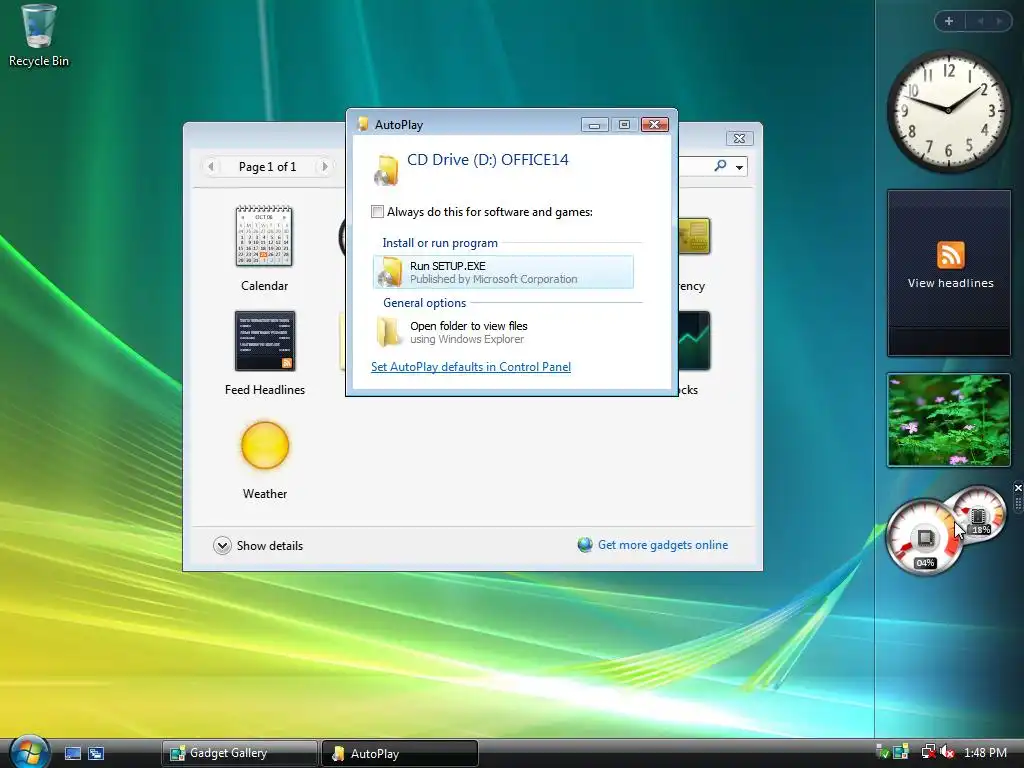Click the sidebar analog Clock gadget
The width and height of the screenshot is (1024, 768).
pyautogui.click(x=948, y=111)
